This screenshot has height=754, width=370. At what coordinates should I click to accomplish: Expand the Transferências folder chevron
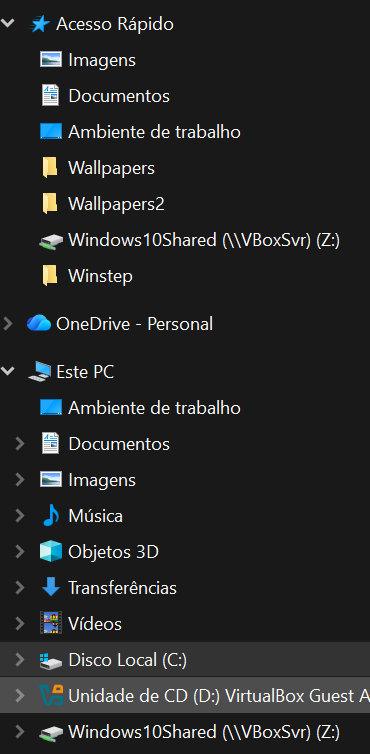pos(20,588)
